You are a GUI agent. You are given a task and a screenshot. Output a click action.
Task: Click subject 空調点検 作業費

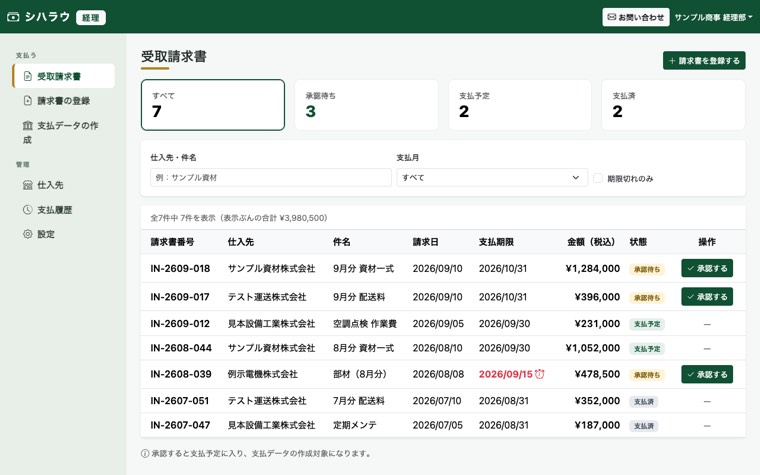pos(364,324)
